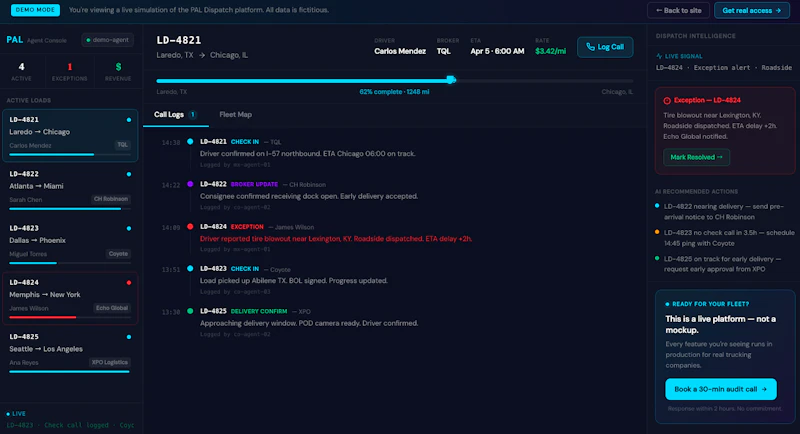Click the arrow between Laredo and Chicago

click(202, 55)
